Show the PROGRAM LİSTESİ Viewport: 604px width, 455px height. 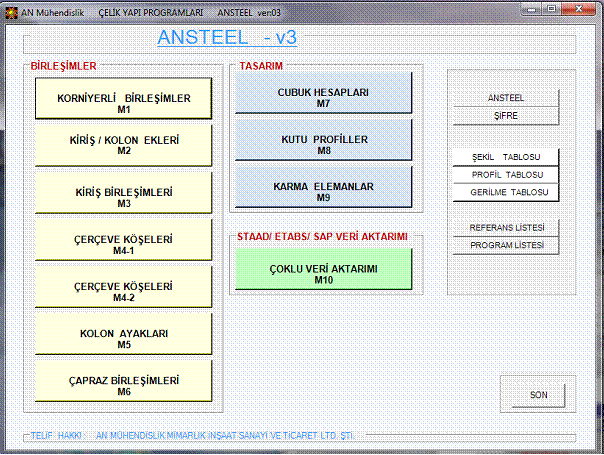505,245
